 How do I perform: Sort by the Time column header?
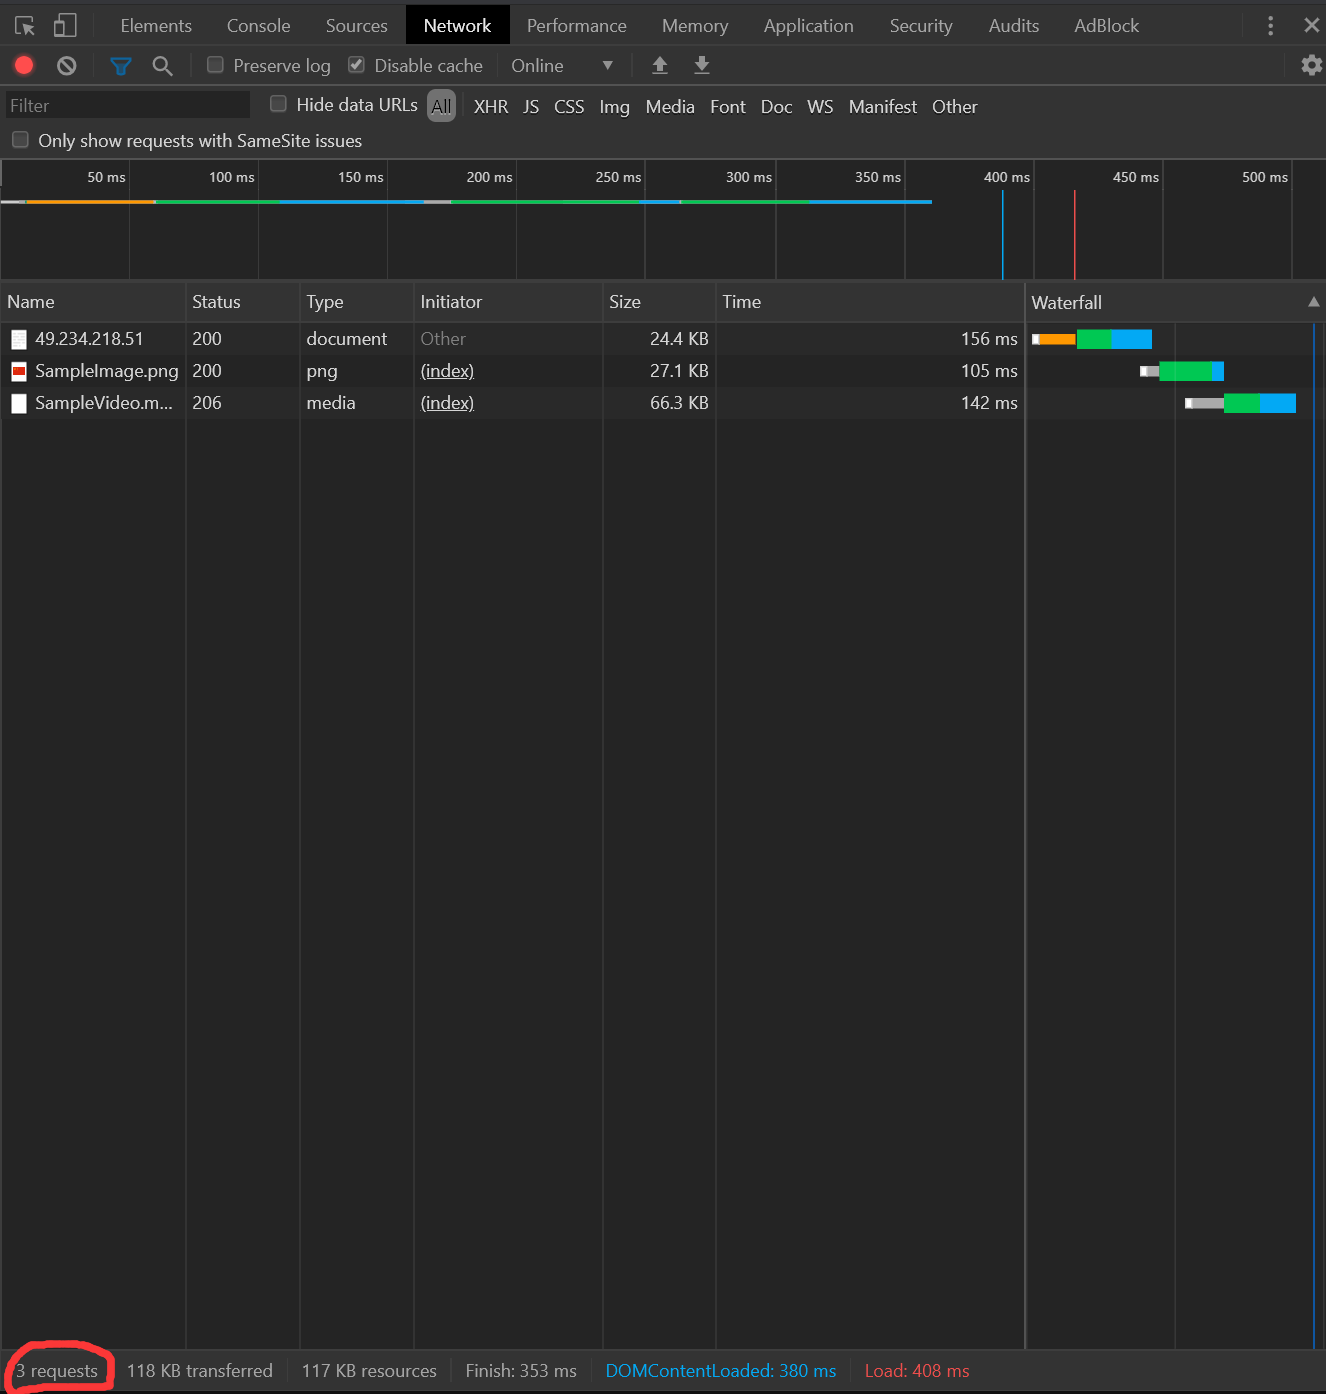tap(870, 302)
